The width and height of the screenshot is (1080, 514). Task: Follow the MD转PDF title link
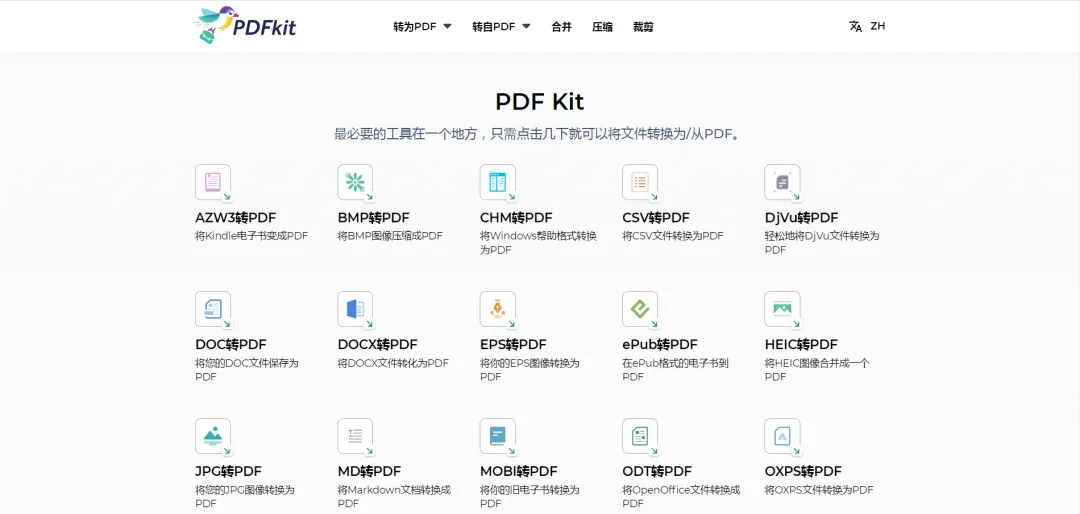pyautogui.click(x=369, y=472)
